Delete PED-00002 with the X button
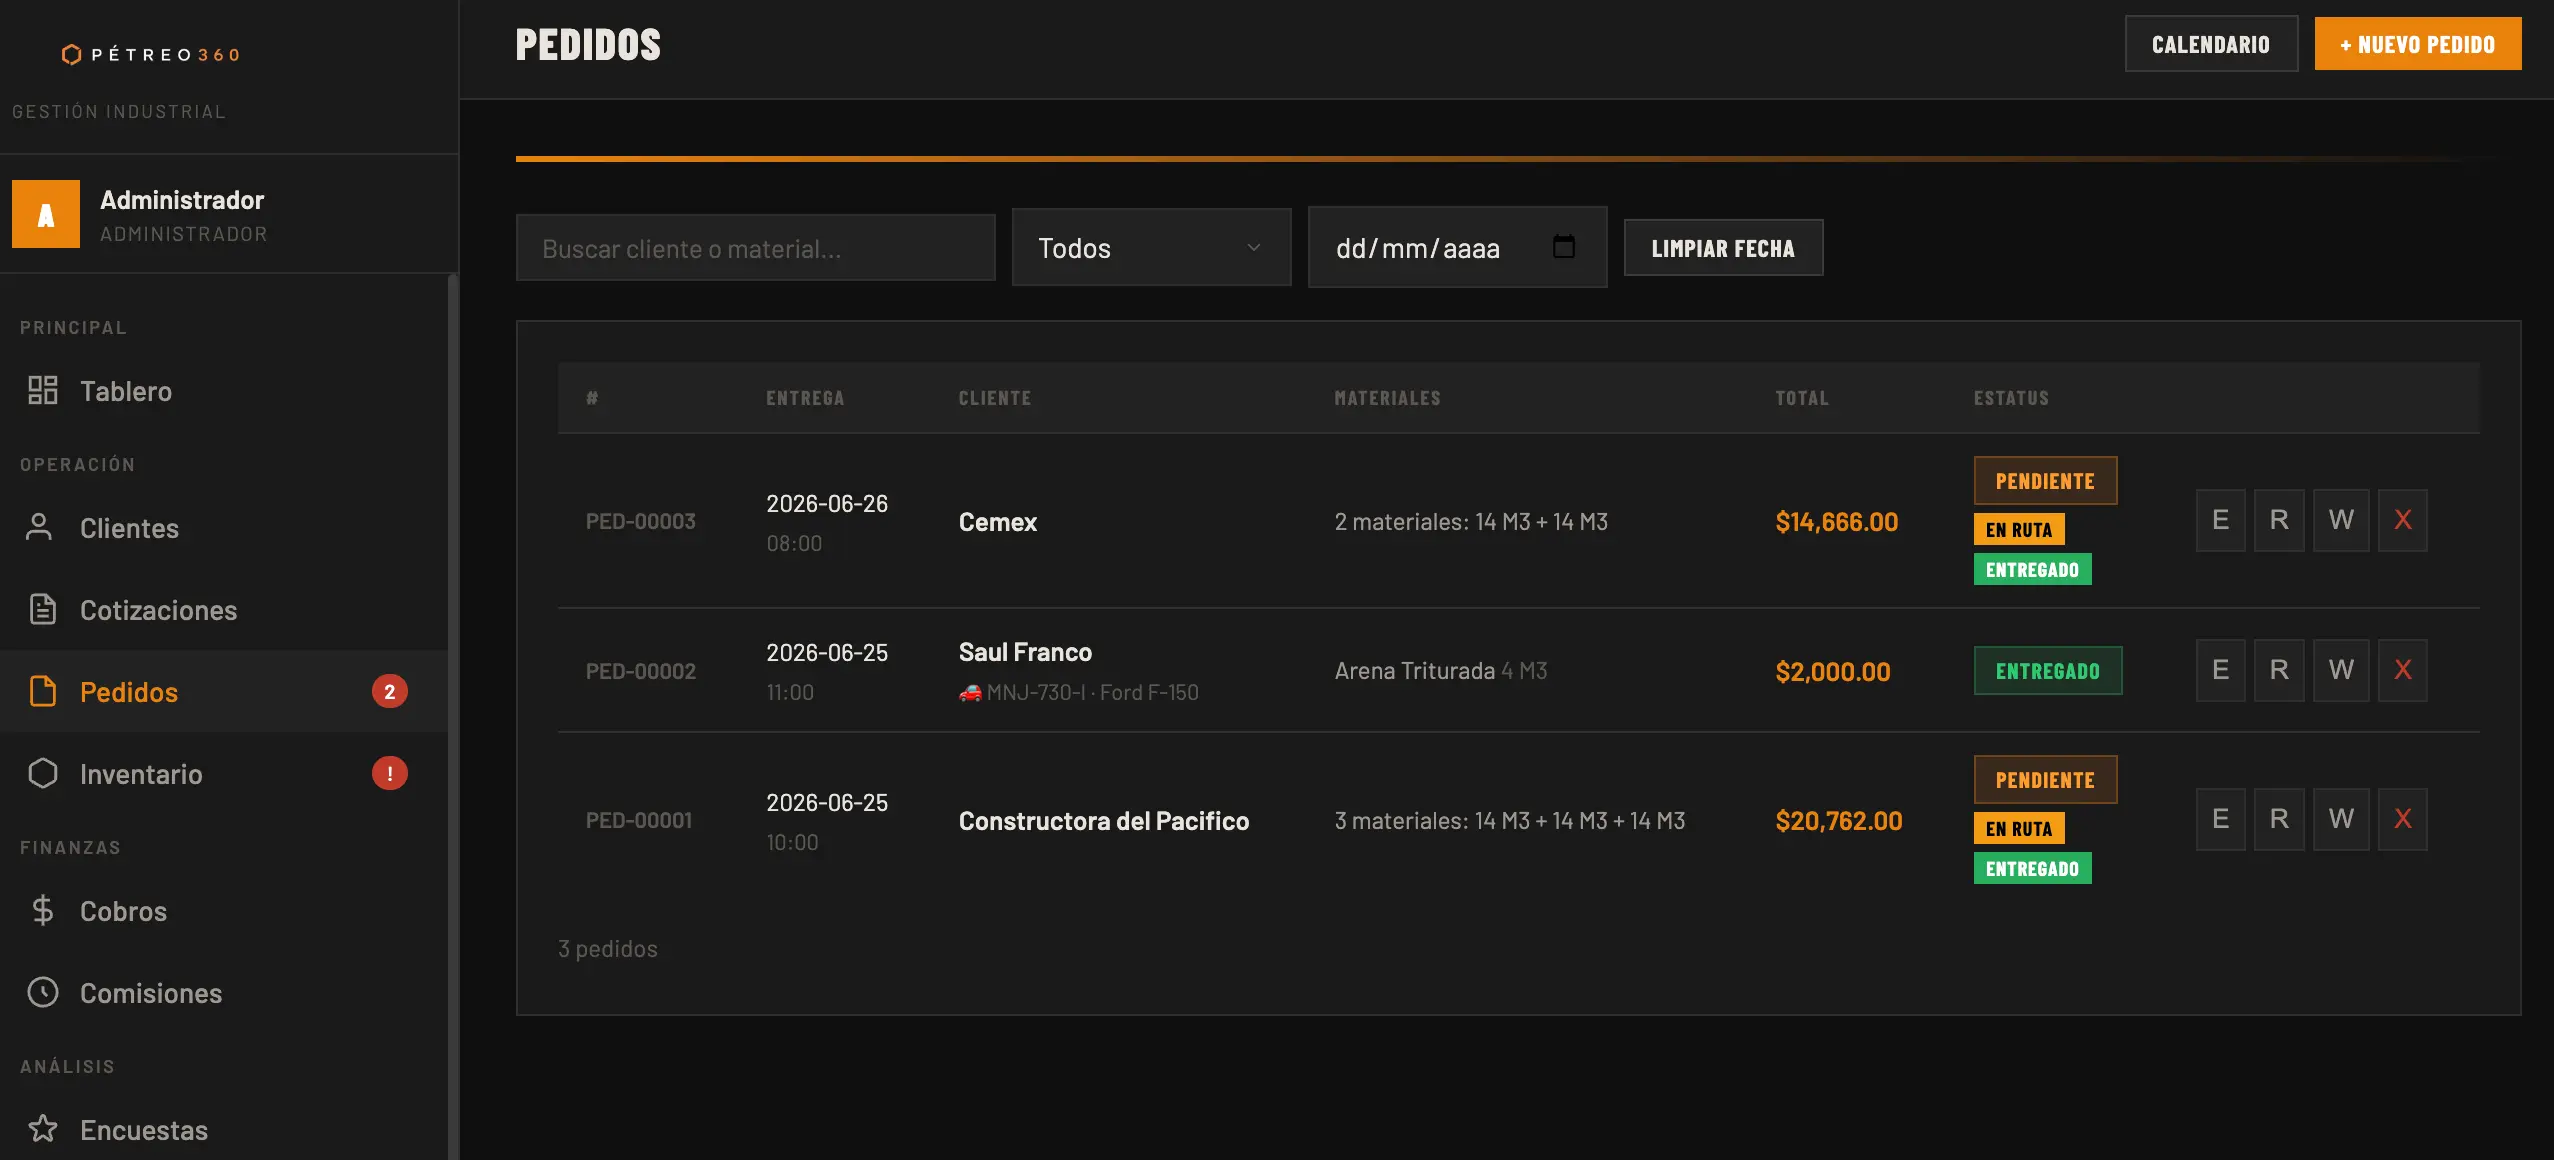The height and width of the screenshot is (1160, 2554). [x=2402, y=670]
